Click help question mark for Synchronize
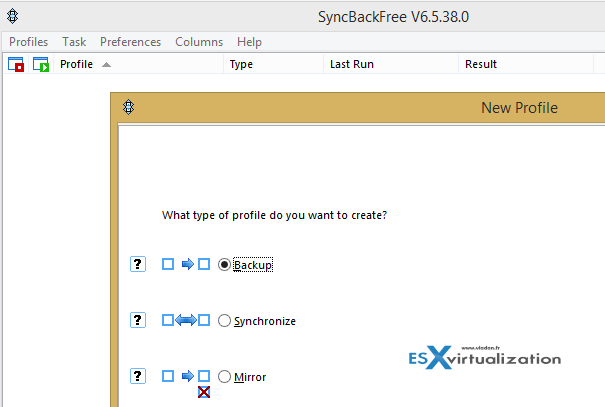The width and height of the screenshot is (605, 407). click(x=138, y=320)
